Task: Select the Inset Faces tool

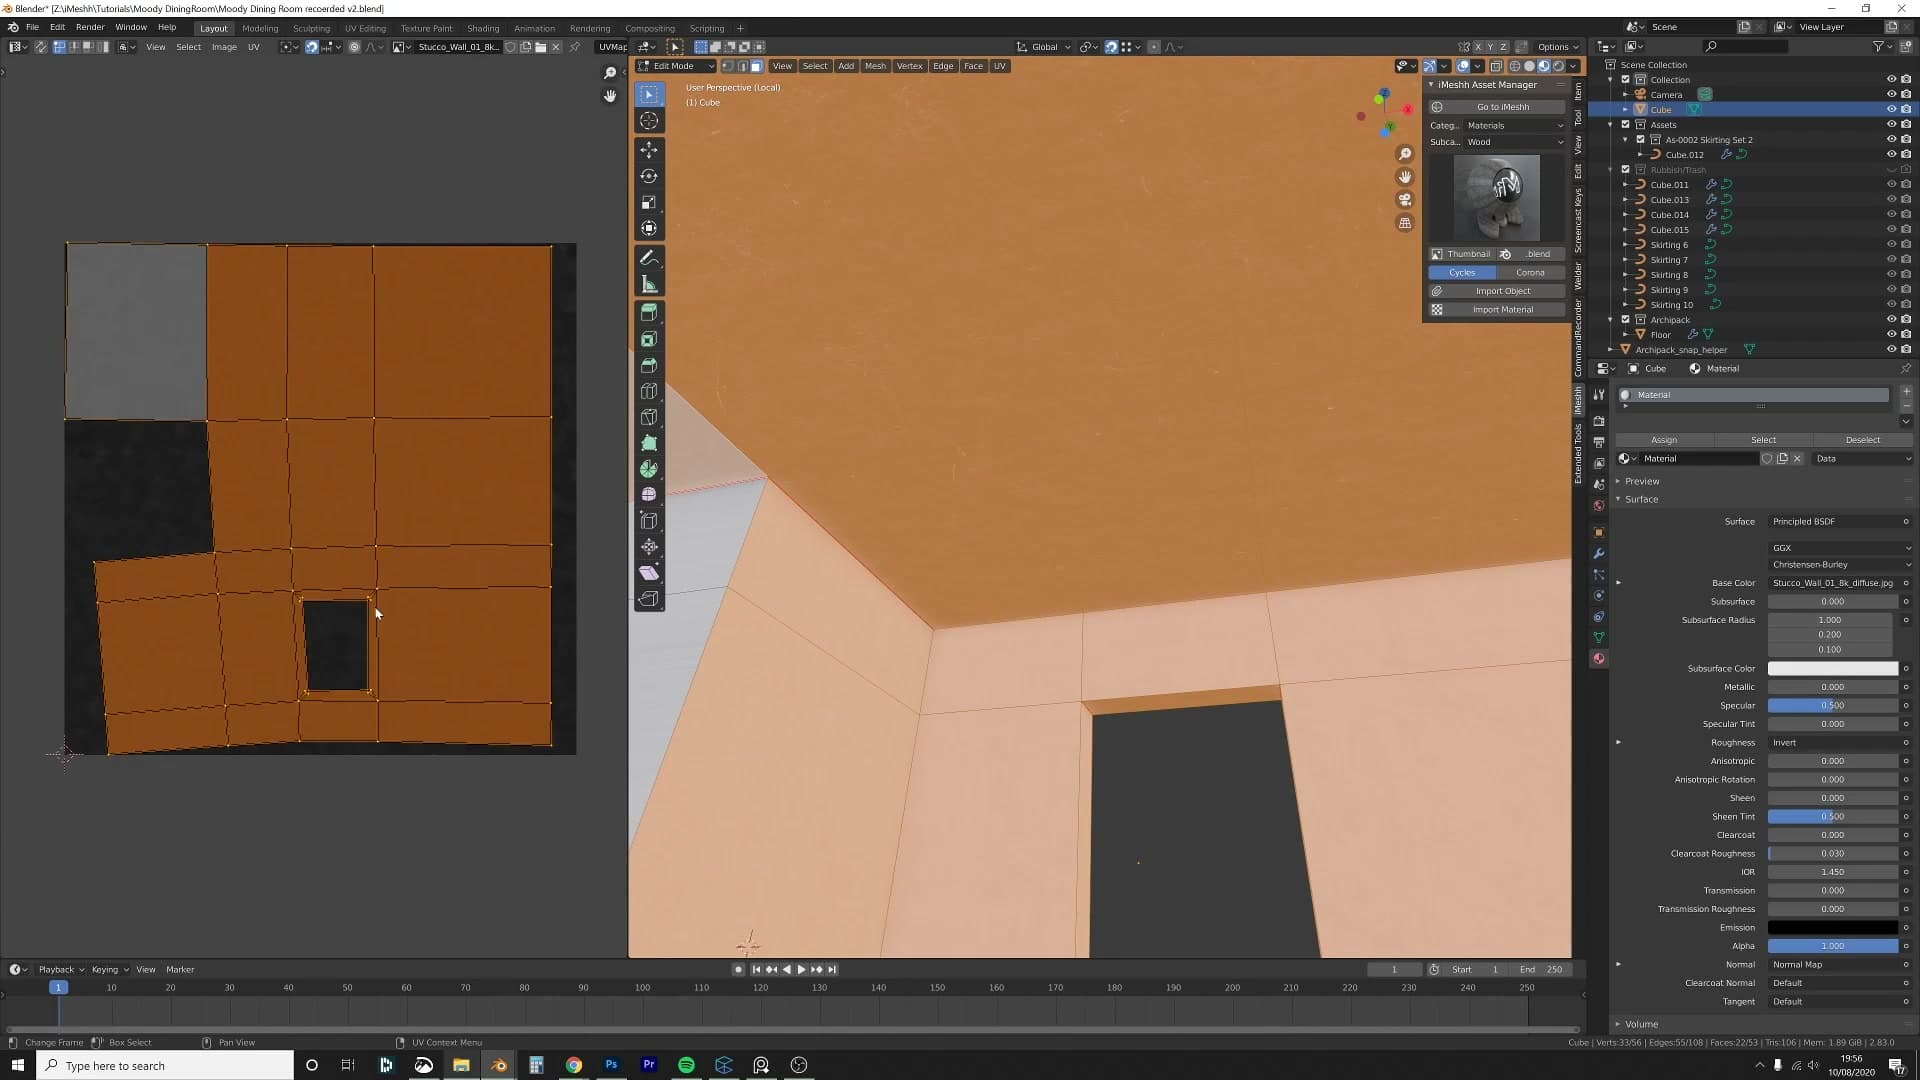Action: [x=649, y=339]
